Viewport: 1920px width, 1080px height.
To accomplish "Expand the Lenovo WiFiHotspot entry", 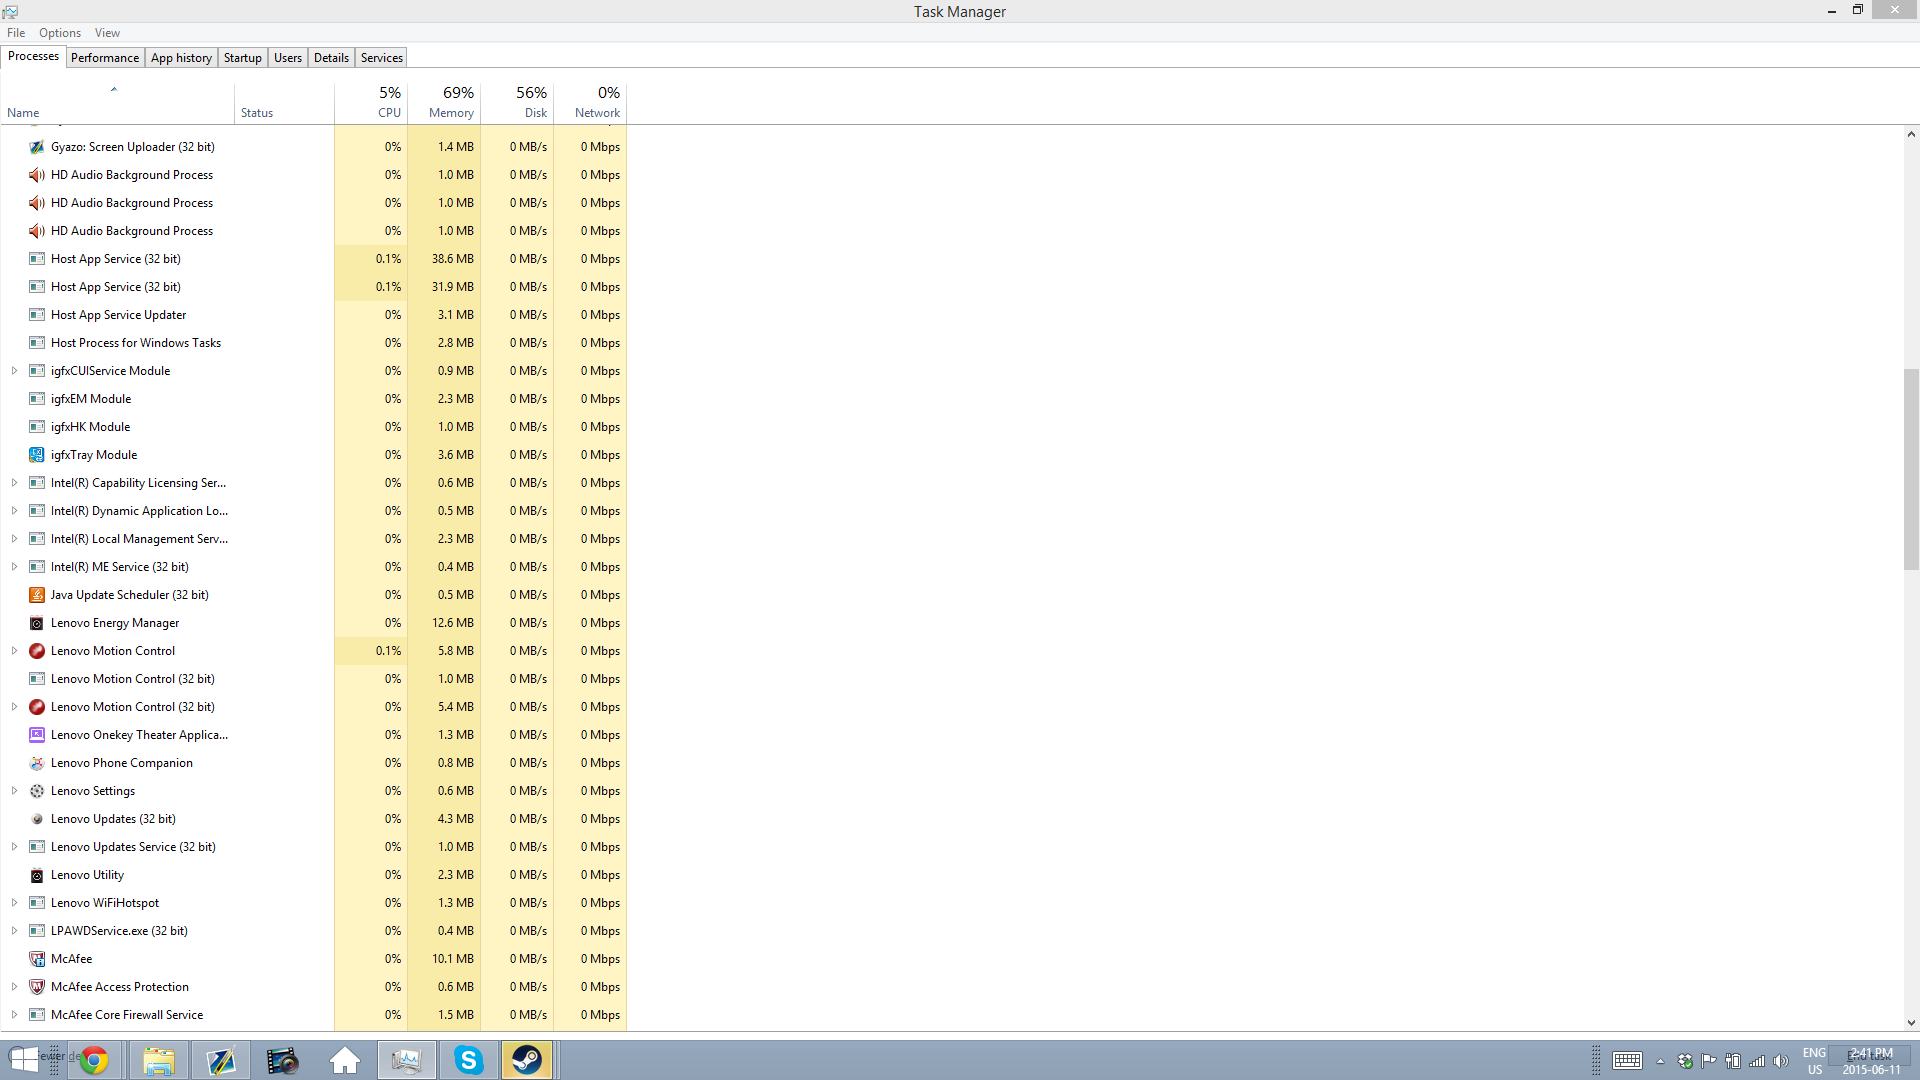I will 14,903.
